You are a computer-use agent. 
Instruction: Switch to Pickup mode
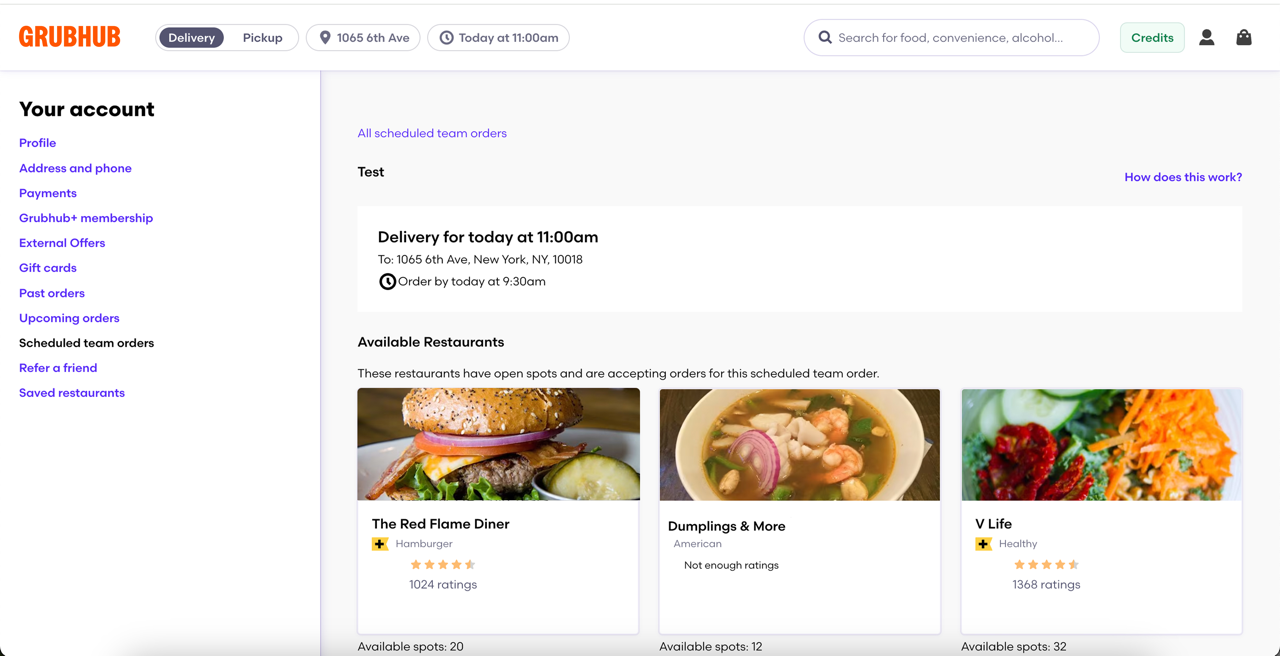click(x=262, y=38)
